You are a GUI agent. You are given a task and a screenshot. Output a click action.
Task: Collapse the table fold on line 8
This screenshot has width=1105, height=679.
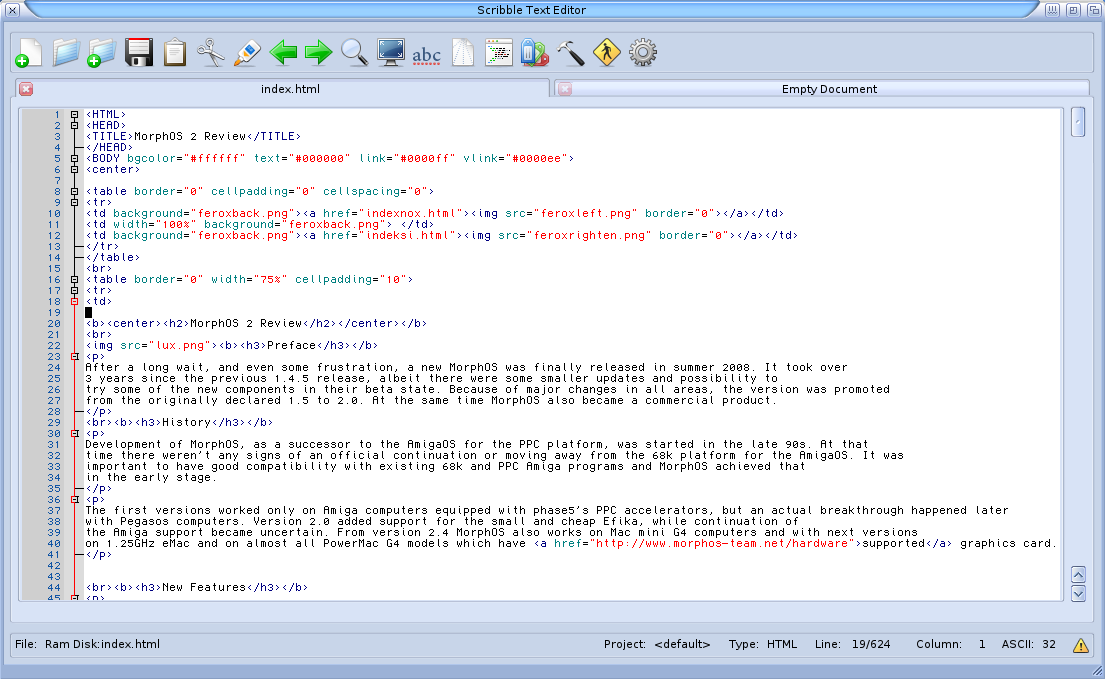(x=75, y=192)
